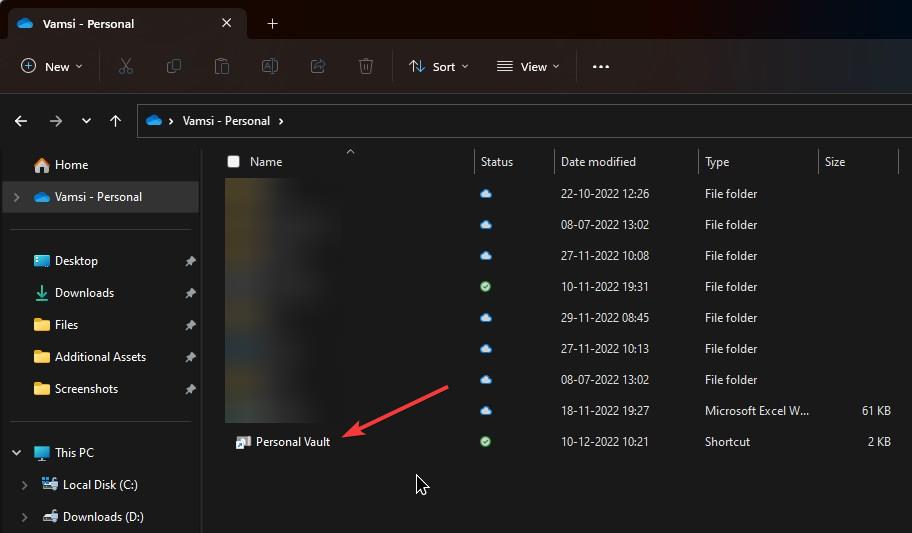Close the Vamsi - Personal tab
912x533 pixels.
227,23
